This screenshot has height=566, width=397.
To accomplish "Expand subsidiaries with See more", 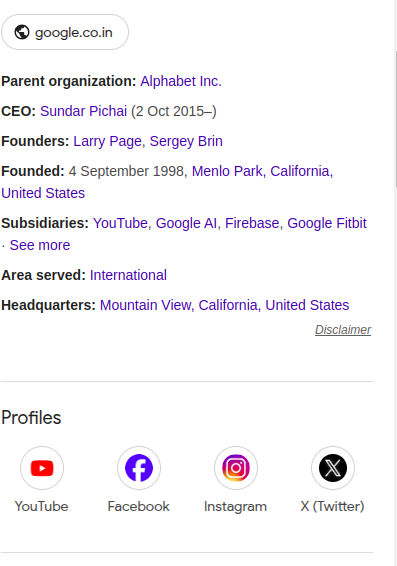I will [40, 245].
